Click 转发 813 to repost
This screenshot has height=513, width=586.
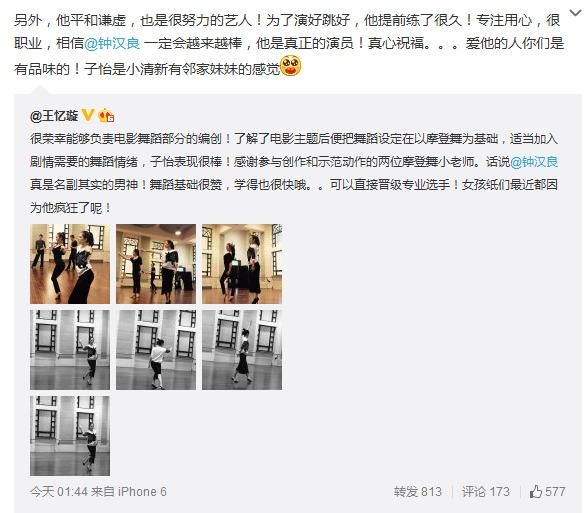[x=417, y=491]
